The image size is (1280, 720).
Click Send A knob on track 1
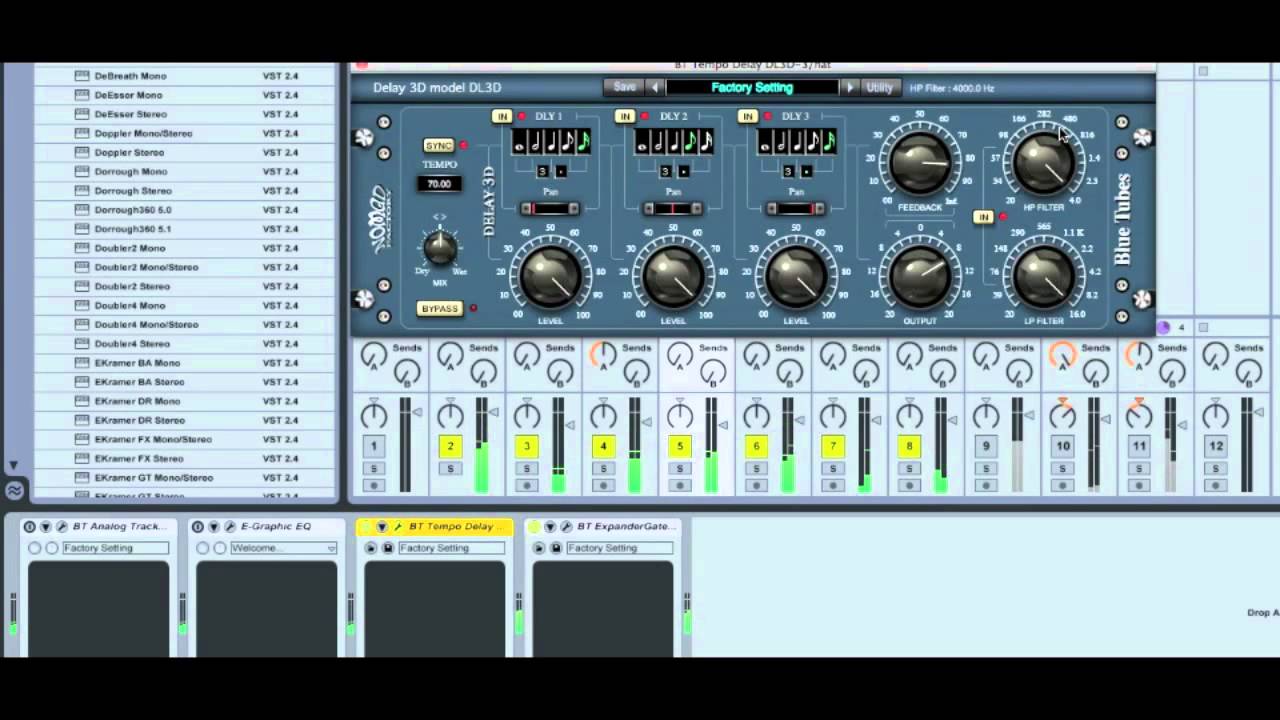point(374,353)
